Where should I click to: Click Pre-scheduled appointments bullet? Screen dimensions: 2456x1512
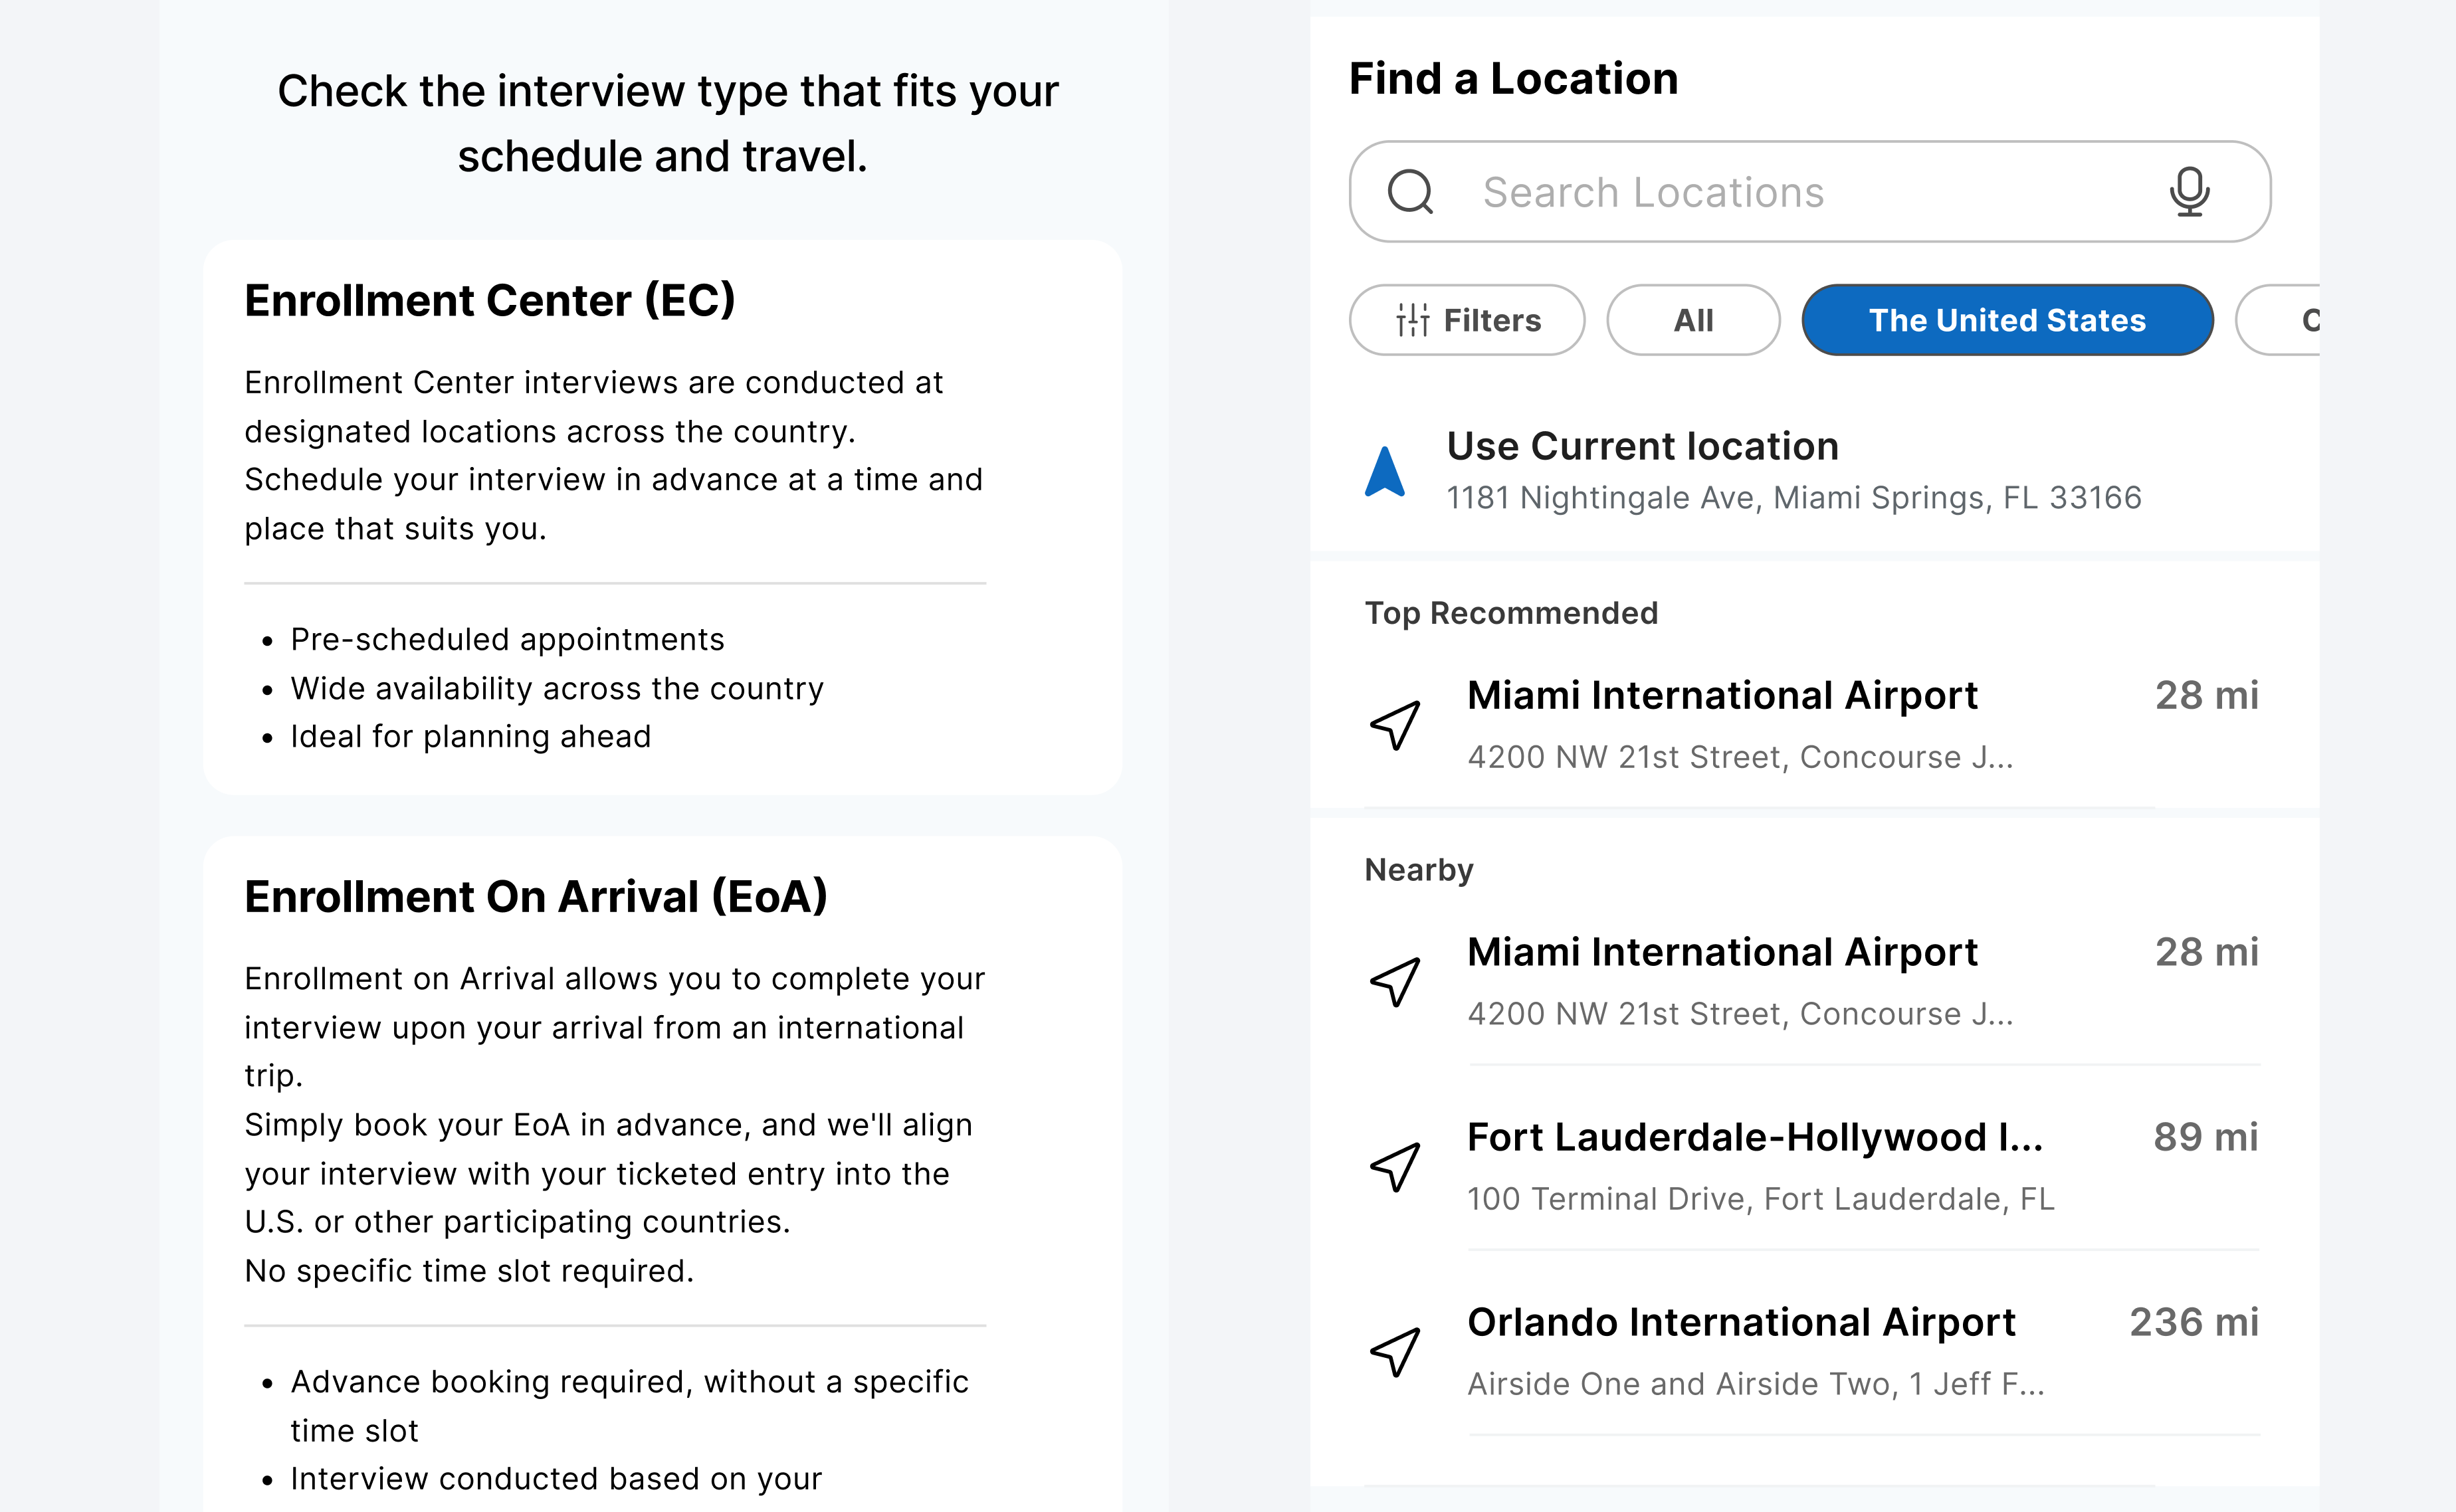point(507,640)
